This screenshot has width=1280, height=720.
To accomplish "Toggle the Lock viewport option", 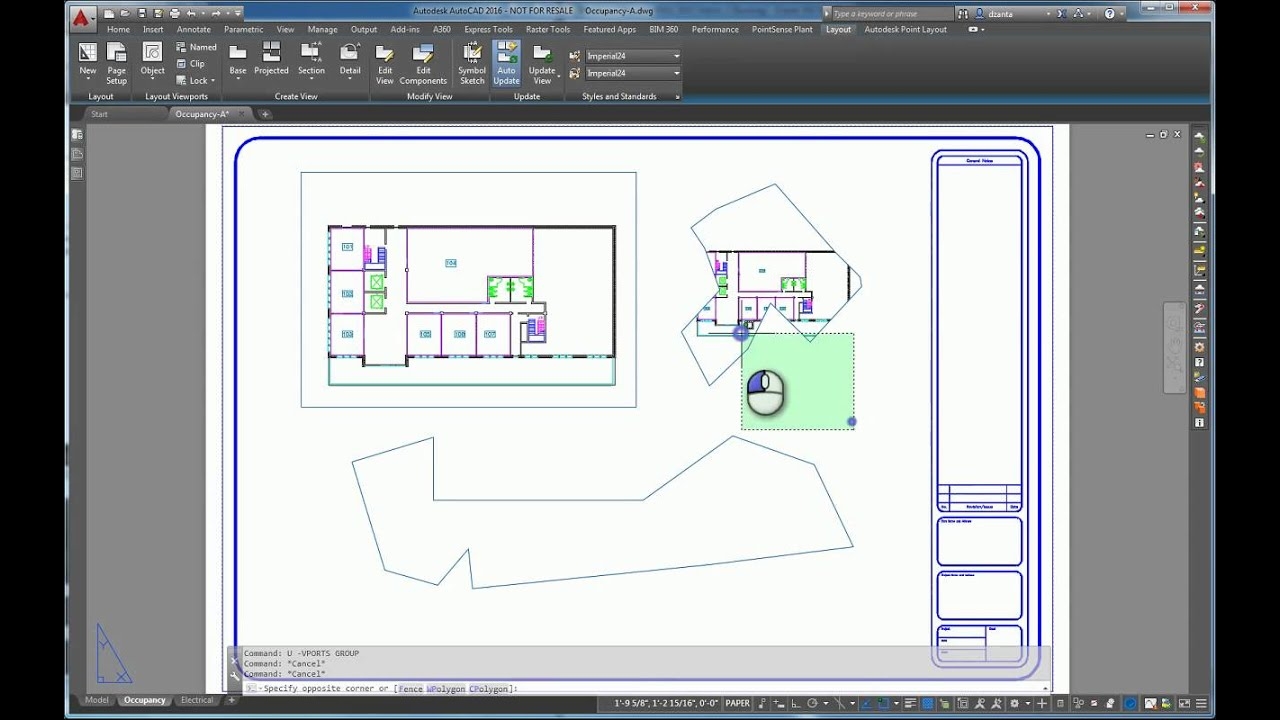I will [x=196, y=81].
